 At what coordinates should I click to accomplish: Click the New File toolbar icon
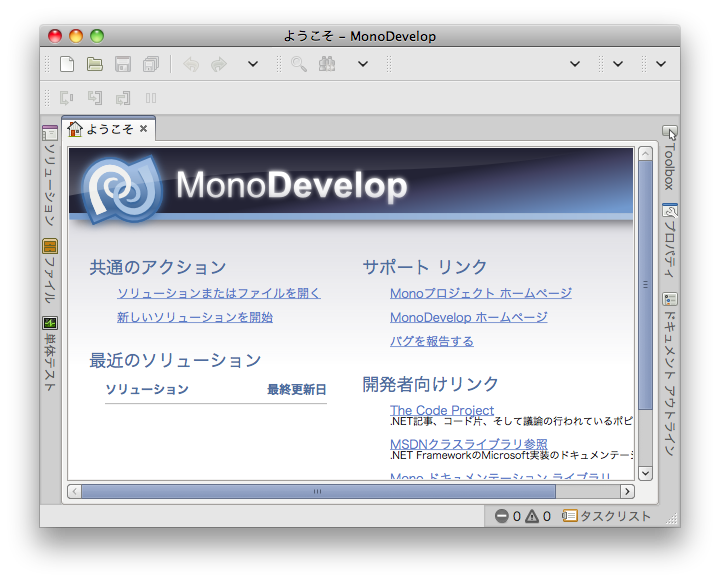click(67, 64)
